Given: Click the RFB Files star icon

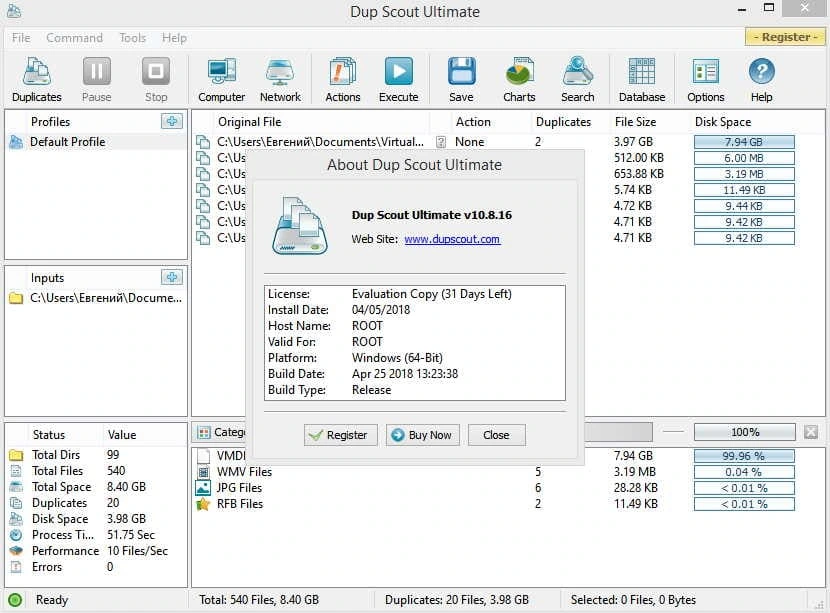Looking at the screenshot, I should pos(203,504).
